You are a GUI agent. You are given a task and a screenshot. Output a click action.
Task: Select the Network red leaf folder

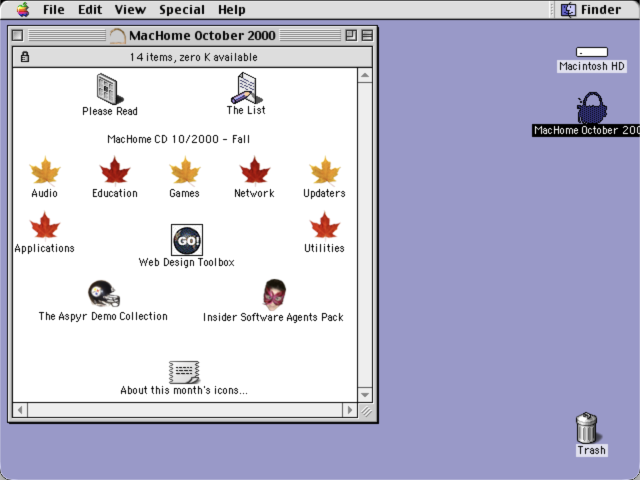[x=255, y=171]
